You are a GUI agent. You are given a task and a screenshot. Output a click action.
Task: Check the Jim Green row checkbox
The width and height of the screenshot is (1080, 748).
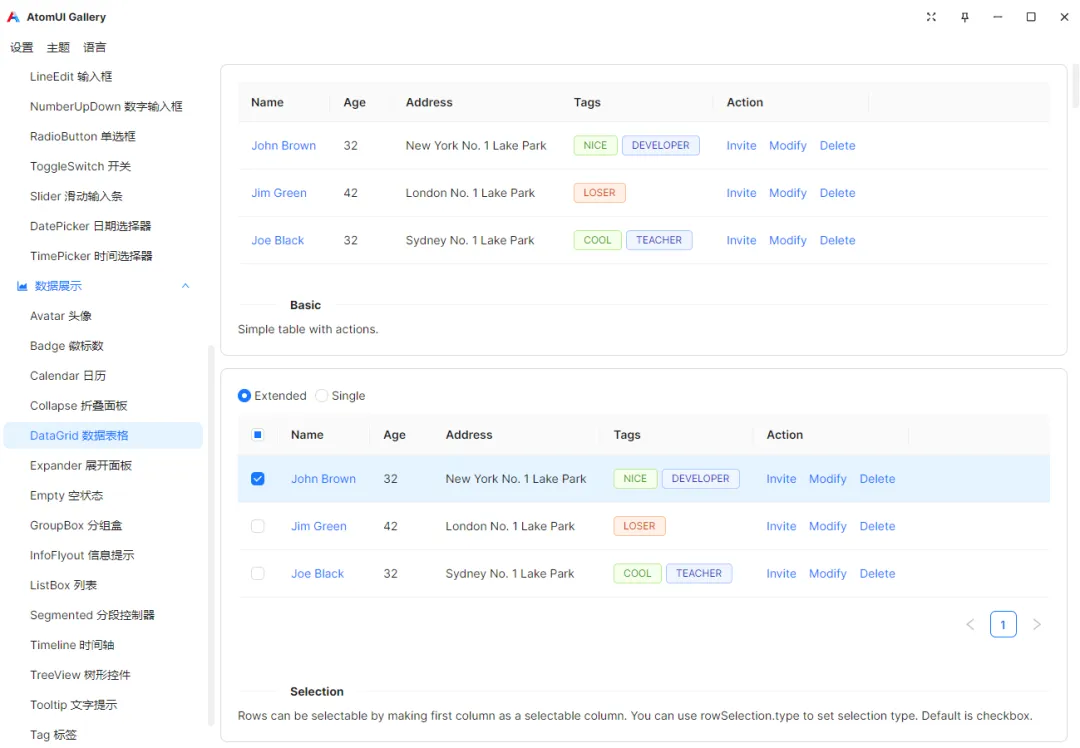pyautogui.click(x=258, y=526)
